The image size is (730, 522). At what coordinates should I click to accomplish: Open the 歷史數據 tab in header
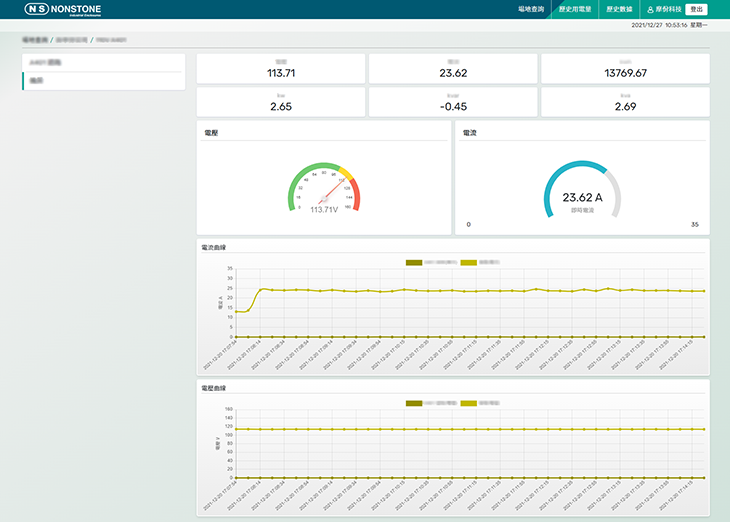tap(619, 9)
